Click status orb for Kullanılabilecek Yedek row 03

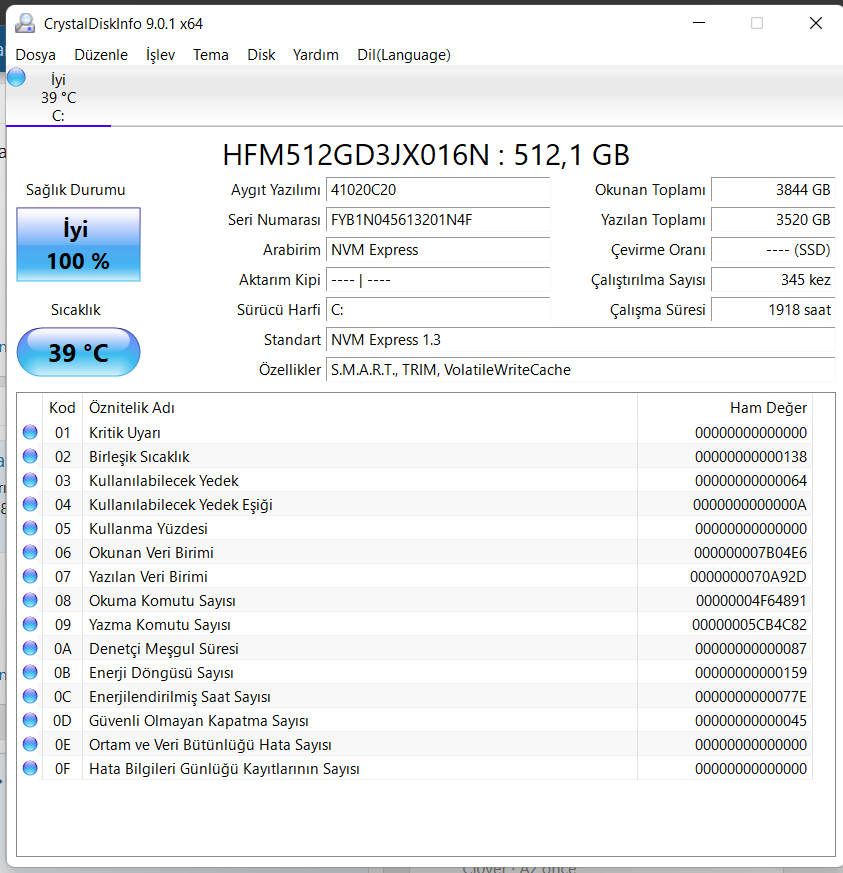click(x=30, y=480)
